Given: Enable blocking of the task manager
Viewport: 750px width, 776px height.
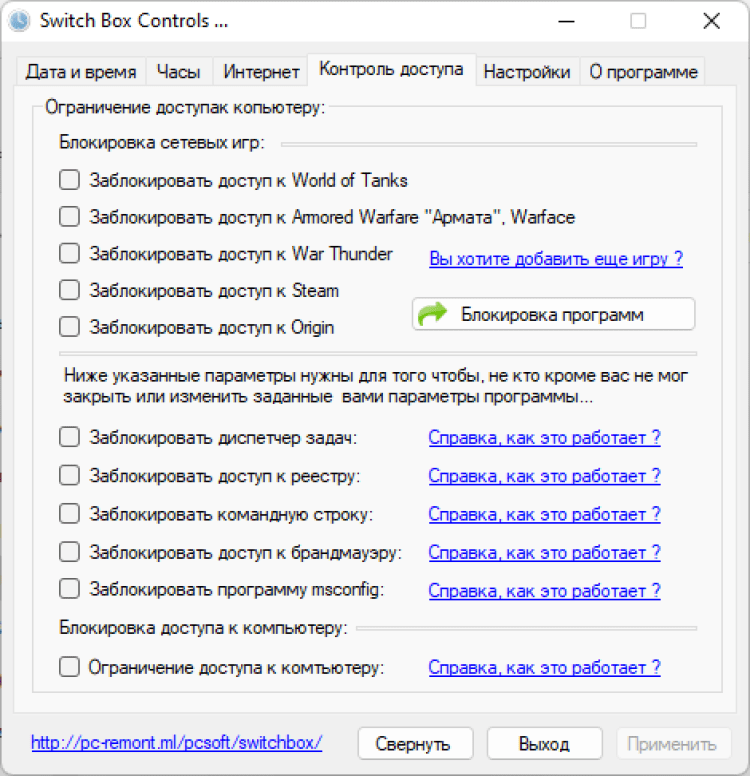Looking at the screenshot, I should (x=69, y=438).
